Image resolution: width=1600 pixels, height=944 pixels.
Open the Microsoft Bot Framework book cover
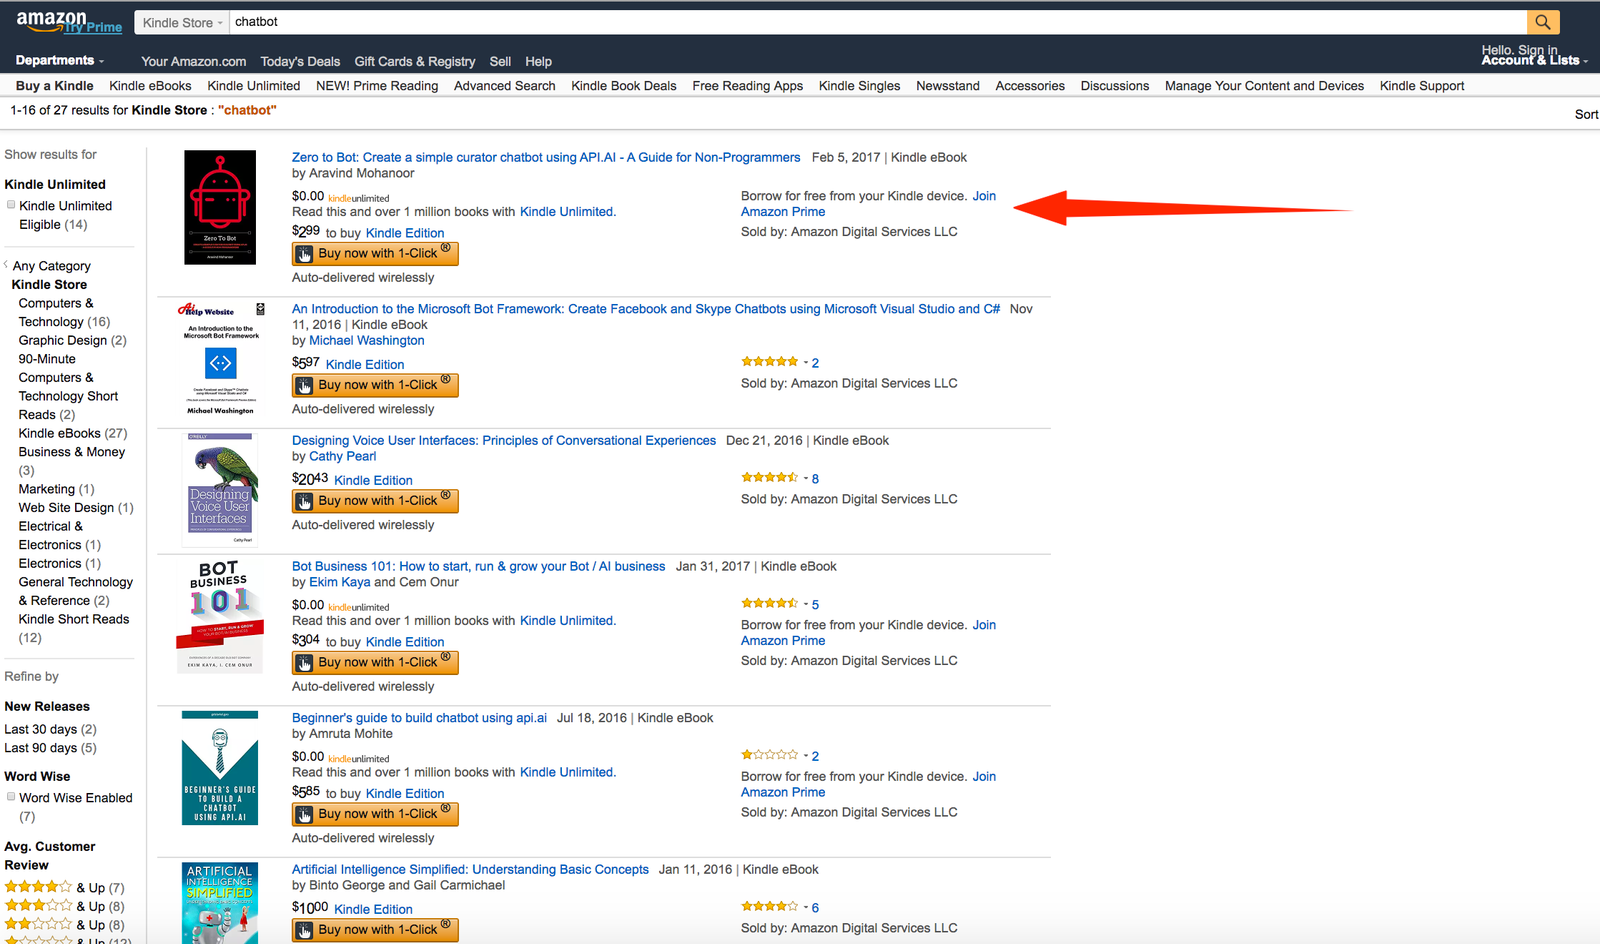(221, 358)
